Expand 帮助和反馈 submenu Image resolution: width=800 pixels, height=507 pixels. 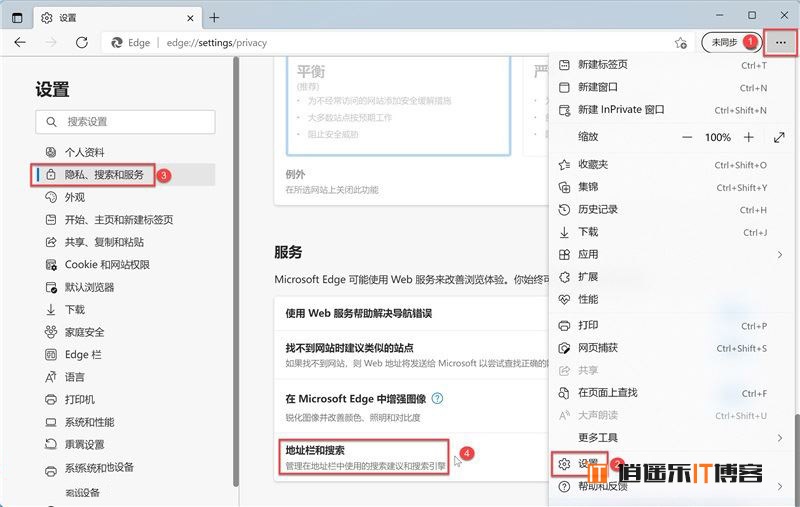(671, 487)
